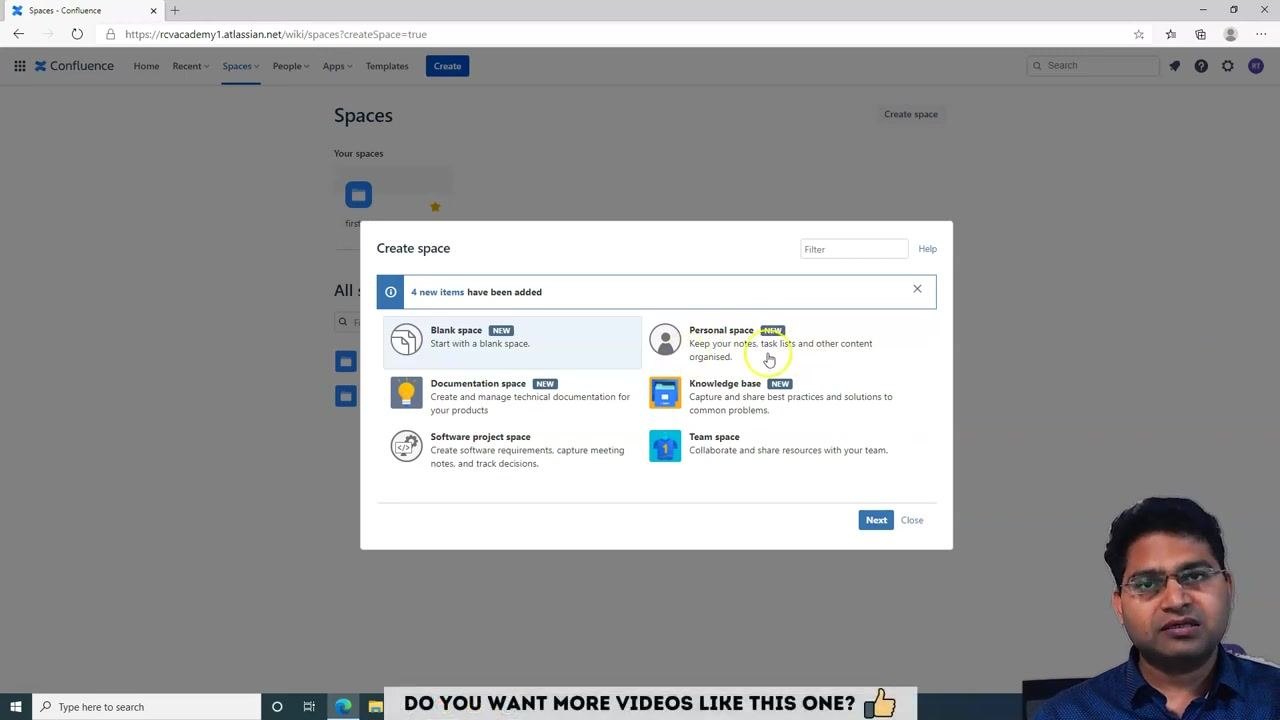Image resolution: width=1280 pixels, height=720 pixels.
Task: Dismiss the new items info banner
Action: coord(917,289)
